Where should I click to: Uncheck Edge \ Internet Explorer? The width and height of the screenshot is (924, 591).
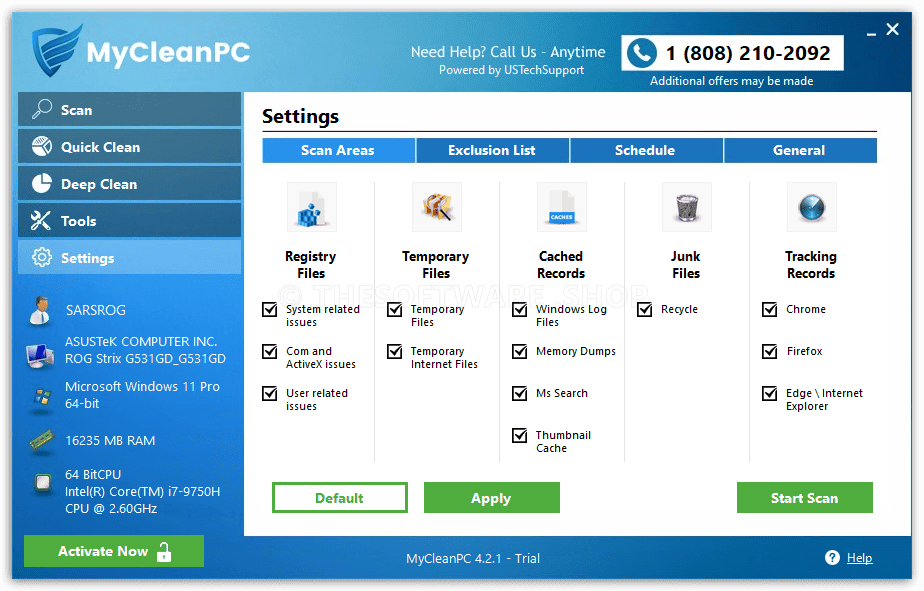(770, 393)
